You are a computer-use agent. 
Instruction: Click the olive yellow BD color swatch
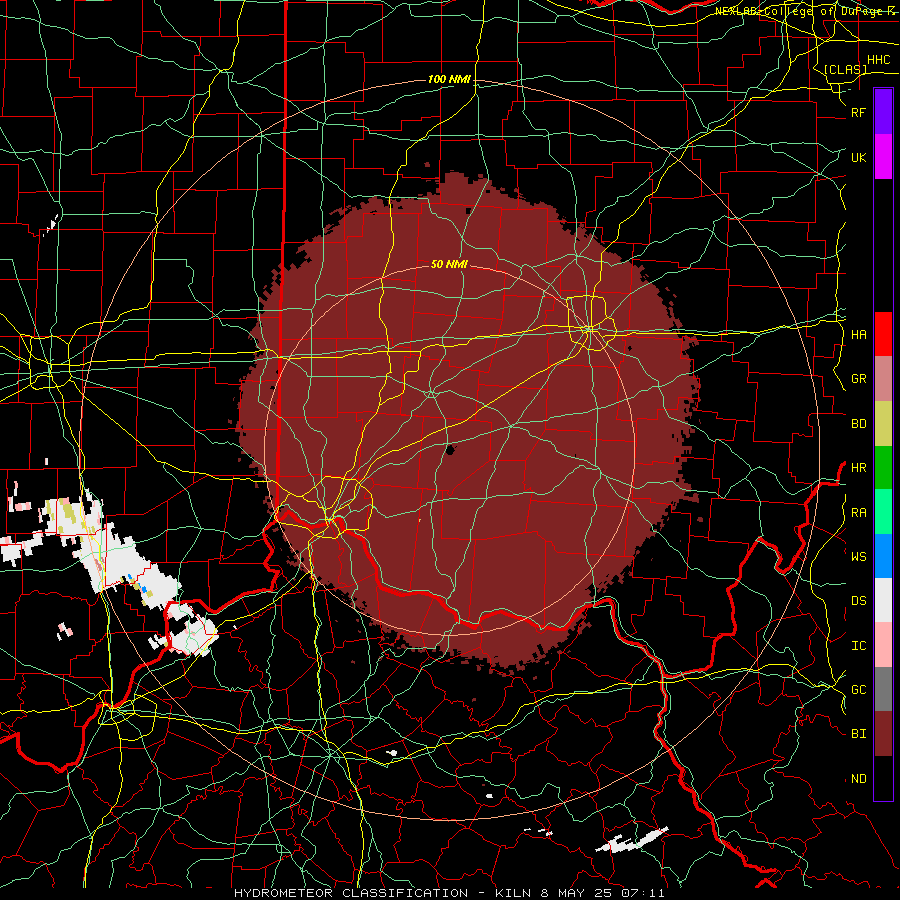[883, 423]
